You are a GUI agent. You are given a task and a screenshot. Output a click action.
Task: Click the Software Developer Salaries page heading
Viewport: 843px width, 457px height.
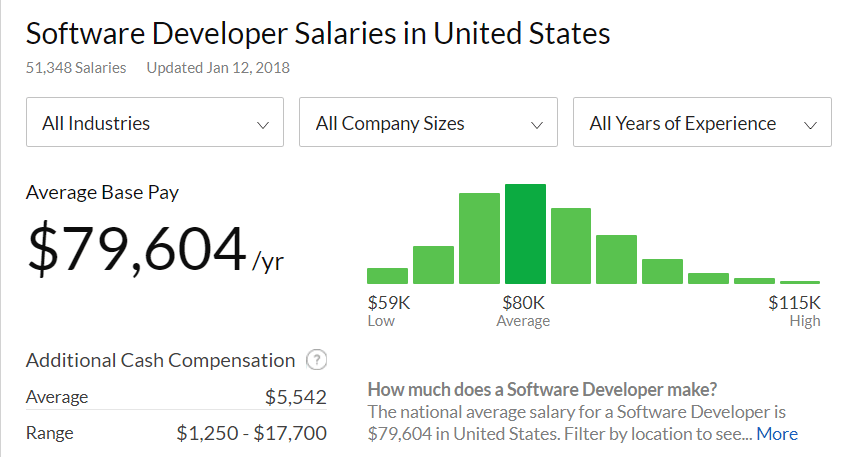(x=318, y=33)
